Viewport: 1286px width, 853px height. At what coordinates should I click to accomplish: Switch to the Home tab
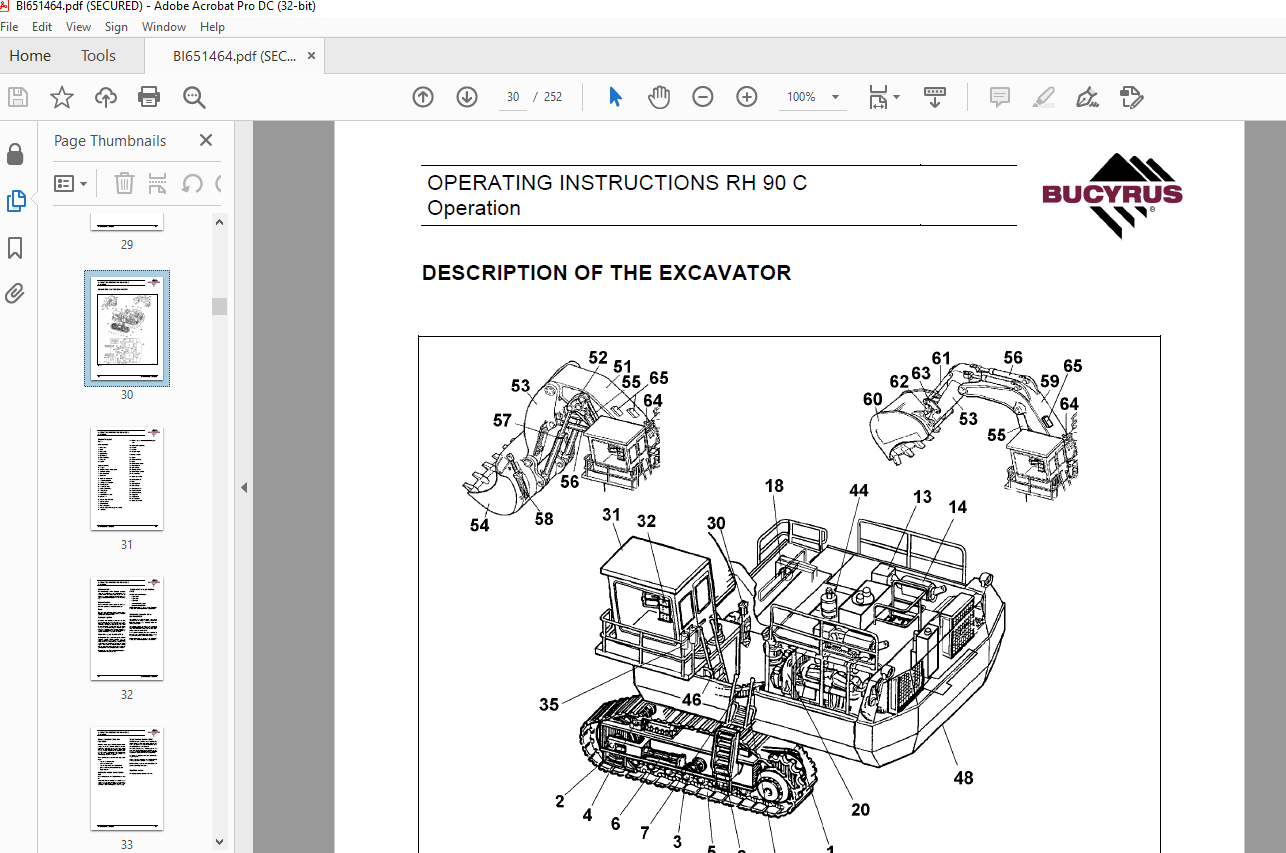30,56
